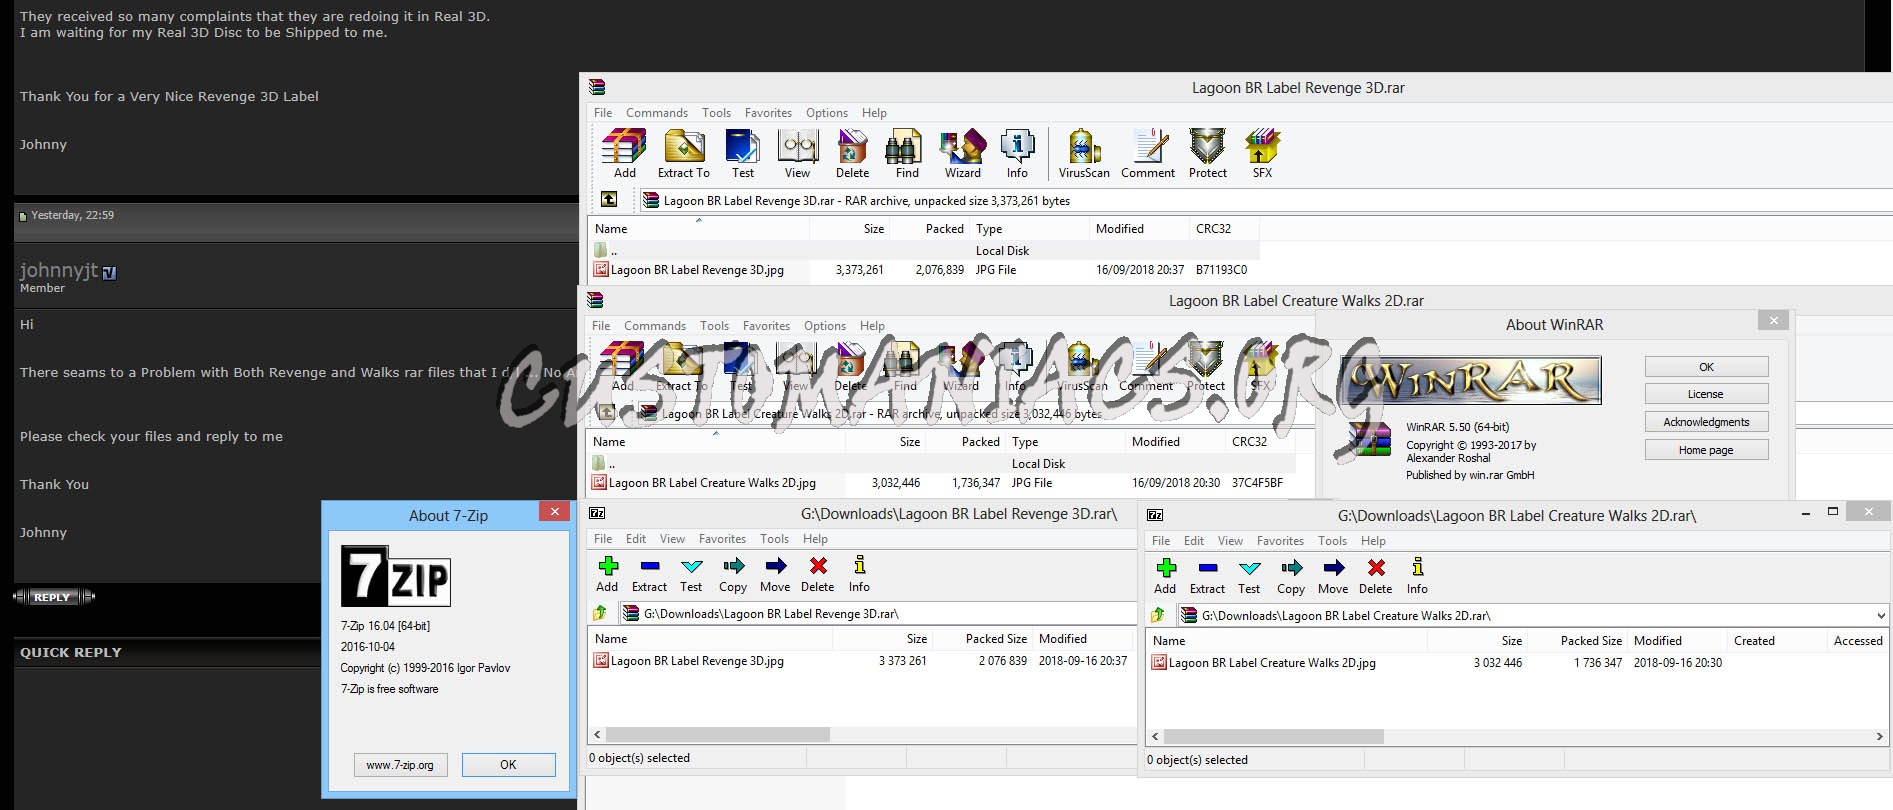The height and width of the screenshot is (810, 1893).
Task: Click Move in 7-Zip Revenge 3D window
Action: point(775,574)
